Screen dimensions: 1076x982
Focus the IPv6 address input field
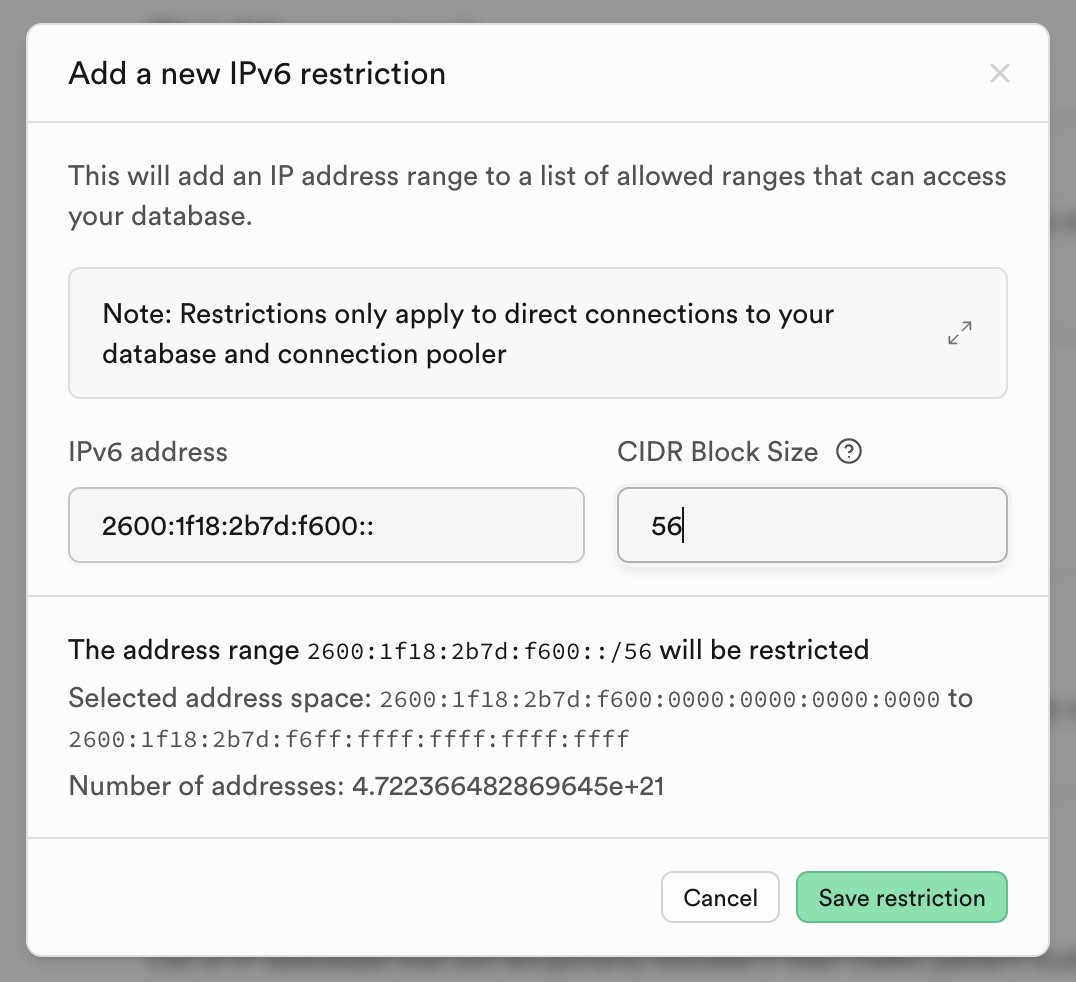pyautogui.click(x=326, y=525)
